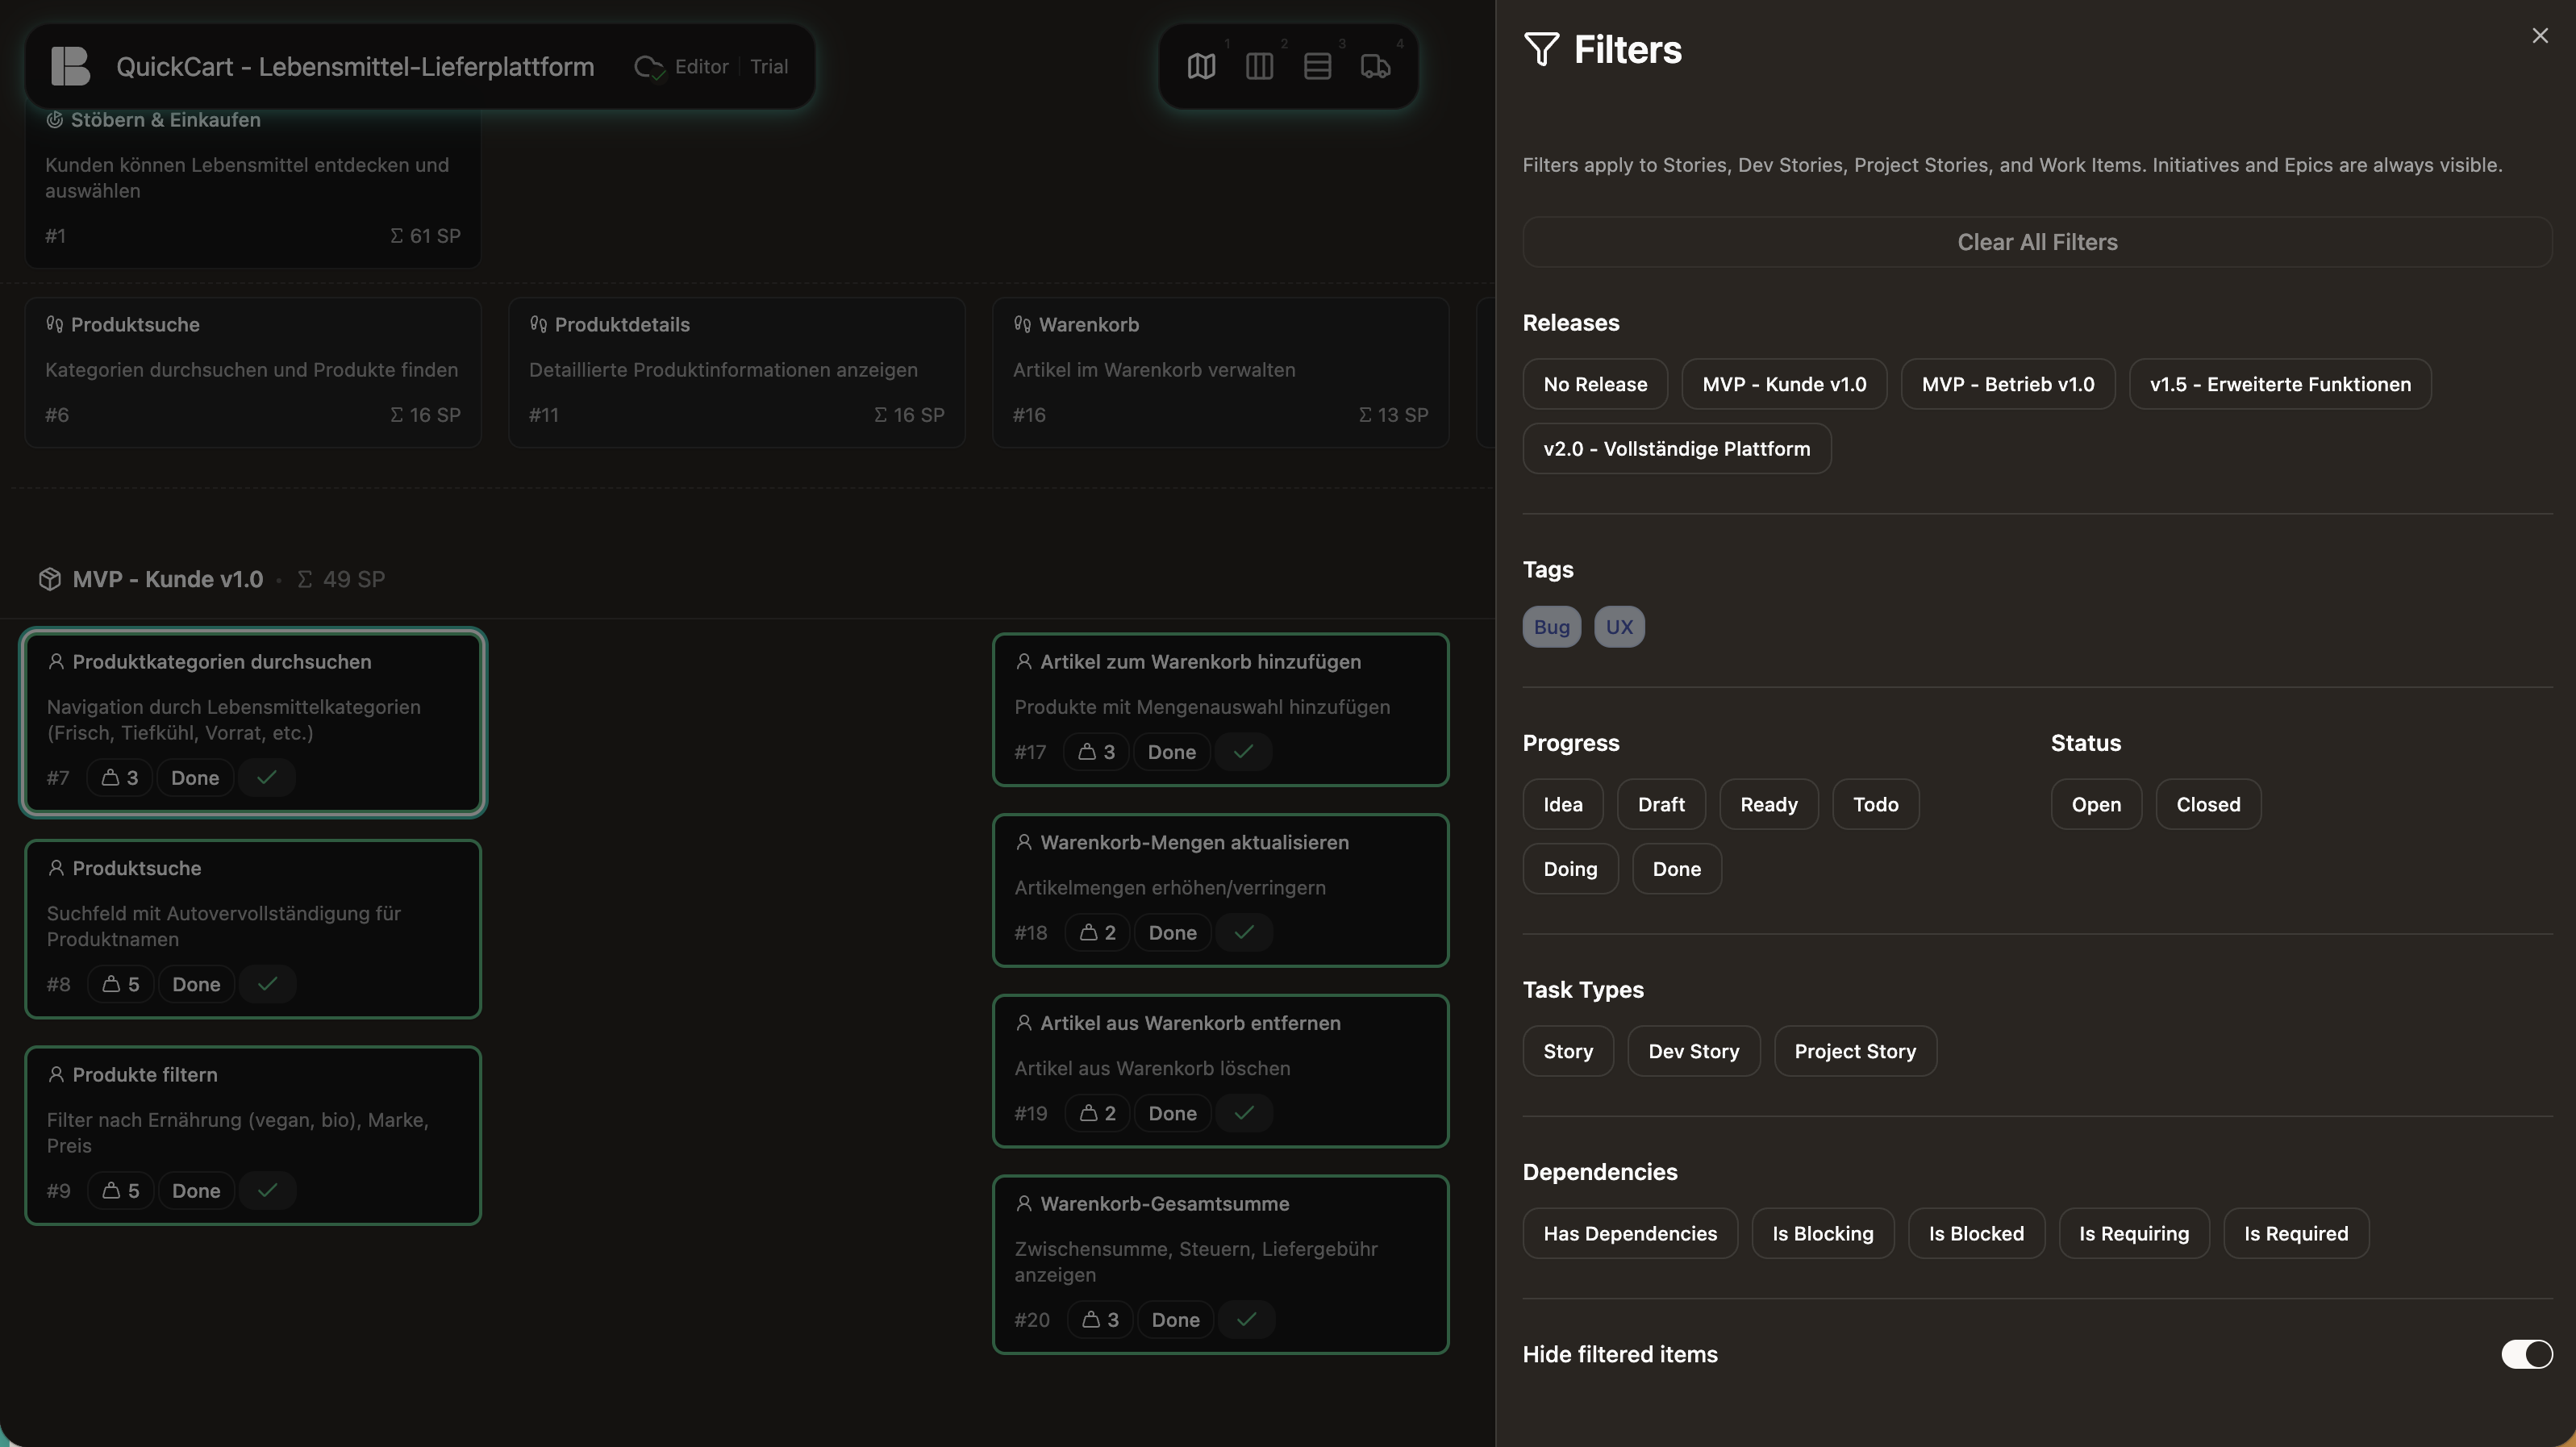This screenshot has height=1447, width=2576.
Task: Click the package icon next to MVP - Kunde v1.0
Action: (49, 578)
